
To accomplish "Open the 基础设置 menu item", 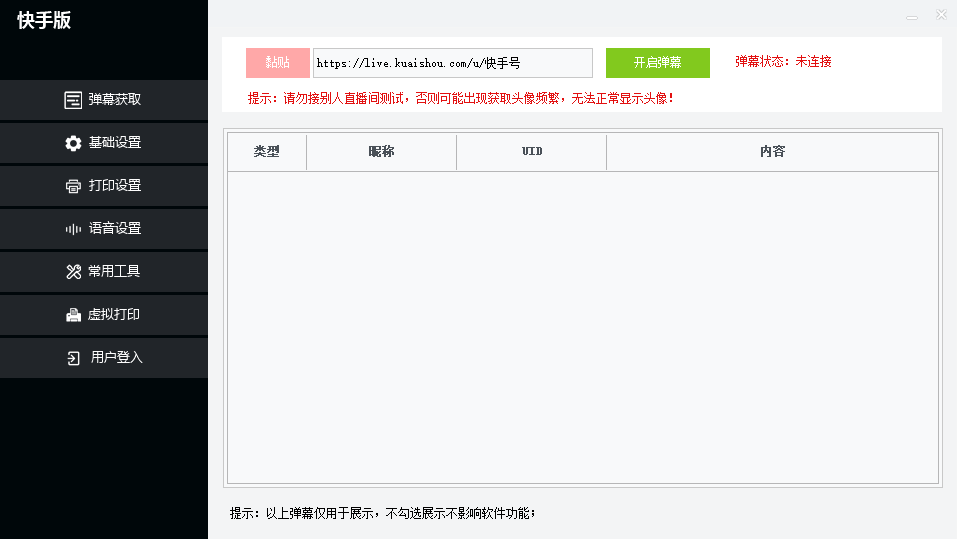I will tap(104, 143).
